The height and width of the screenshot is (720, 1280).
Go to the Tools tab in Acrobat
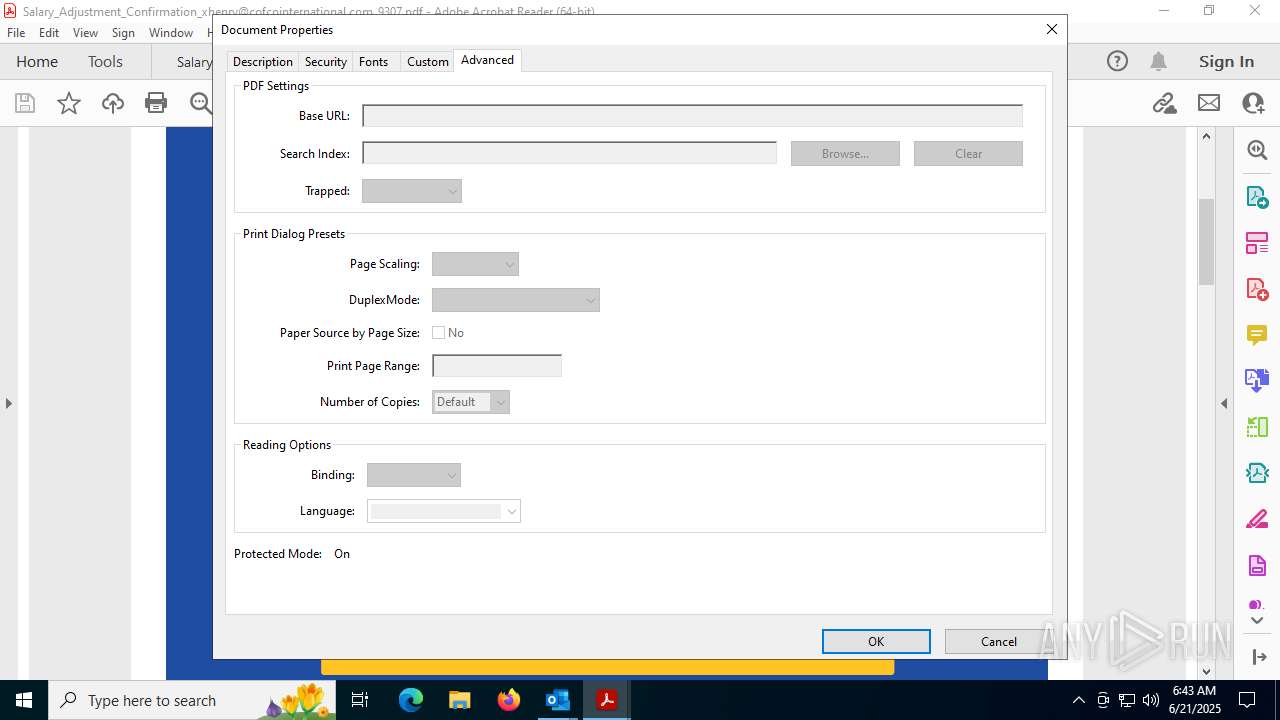(x=105, y=61)
